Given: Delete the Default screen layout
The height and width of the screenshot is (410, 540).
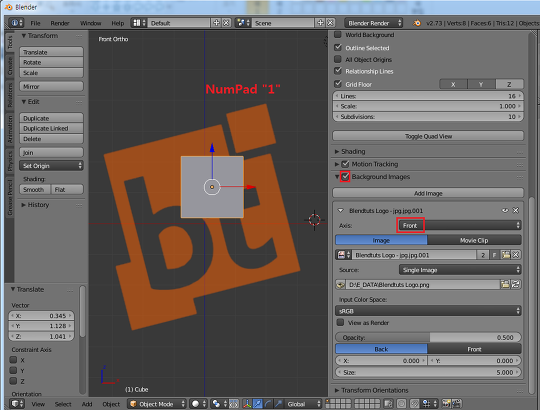Looking at the screenshot, I should pyautogui.click(x=226, y=23).
